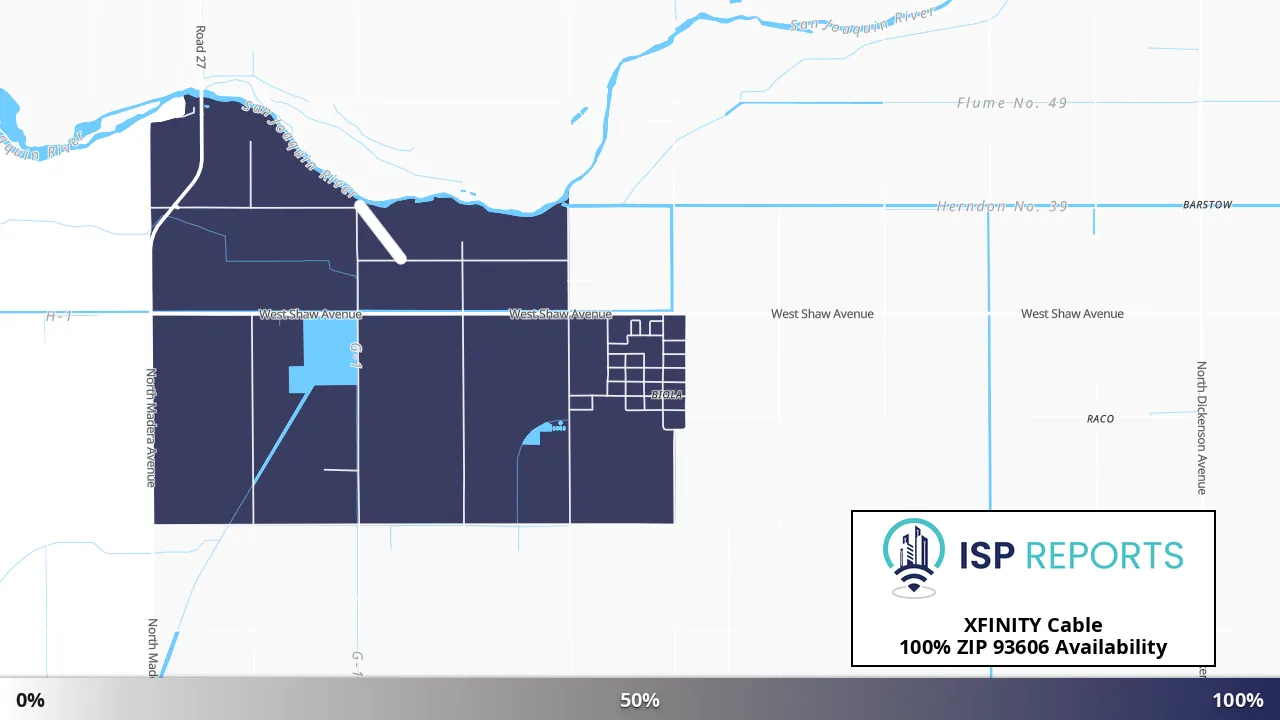This screenshot has width=1280, height=720.
Task: Click the "100%" label on the coverage scale
Action: [x=1238, y=700]
